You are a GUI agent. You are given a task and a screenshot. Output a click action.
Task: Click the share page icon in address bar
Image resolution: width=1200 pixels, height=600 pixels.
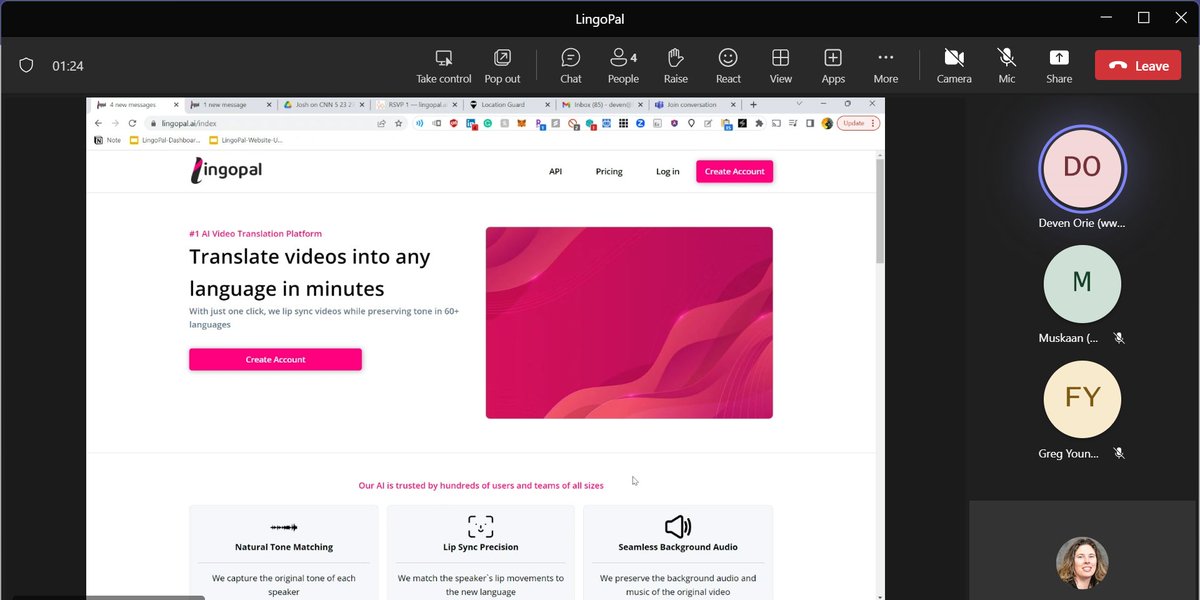tap(381, 123)
